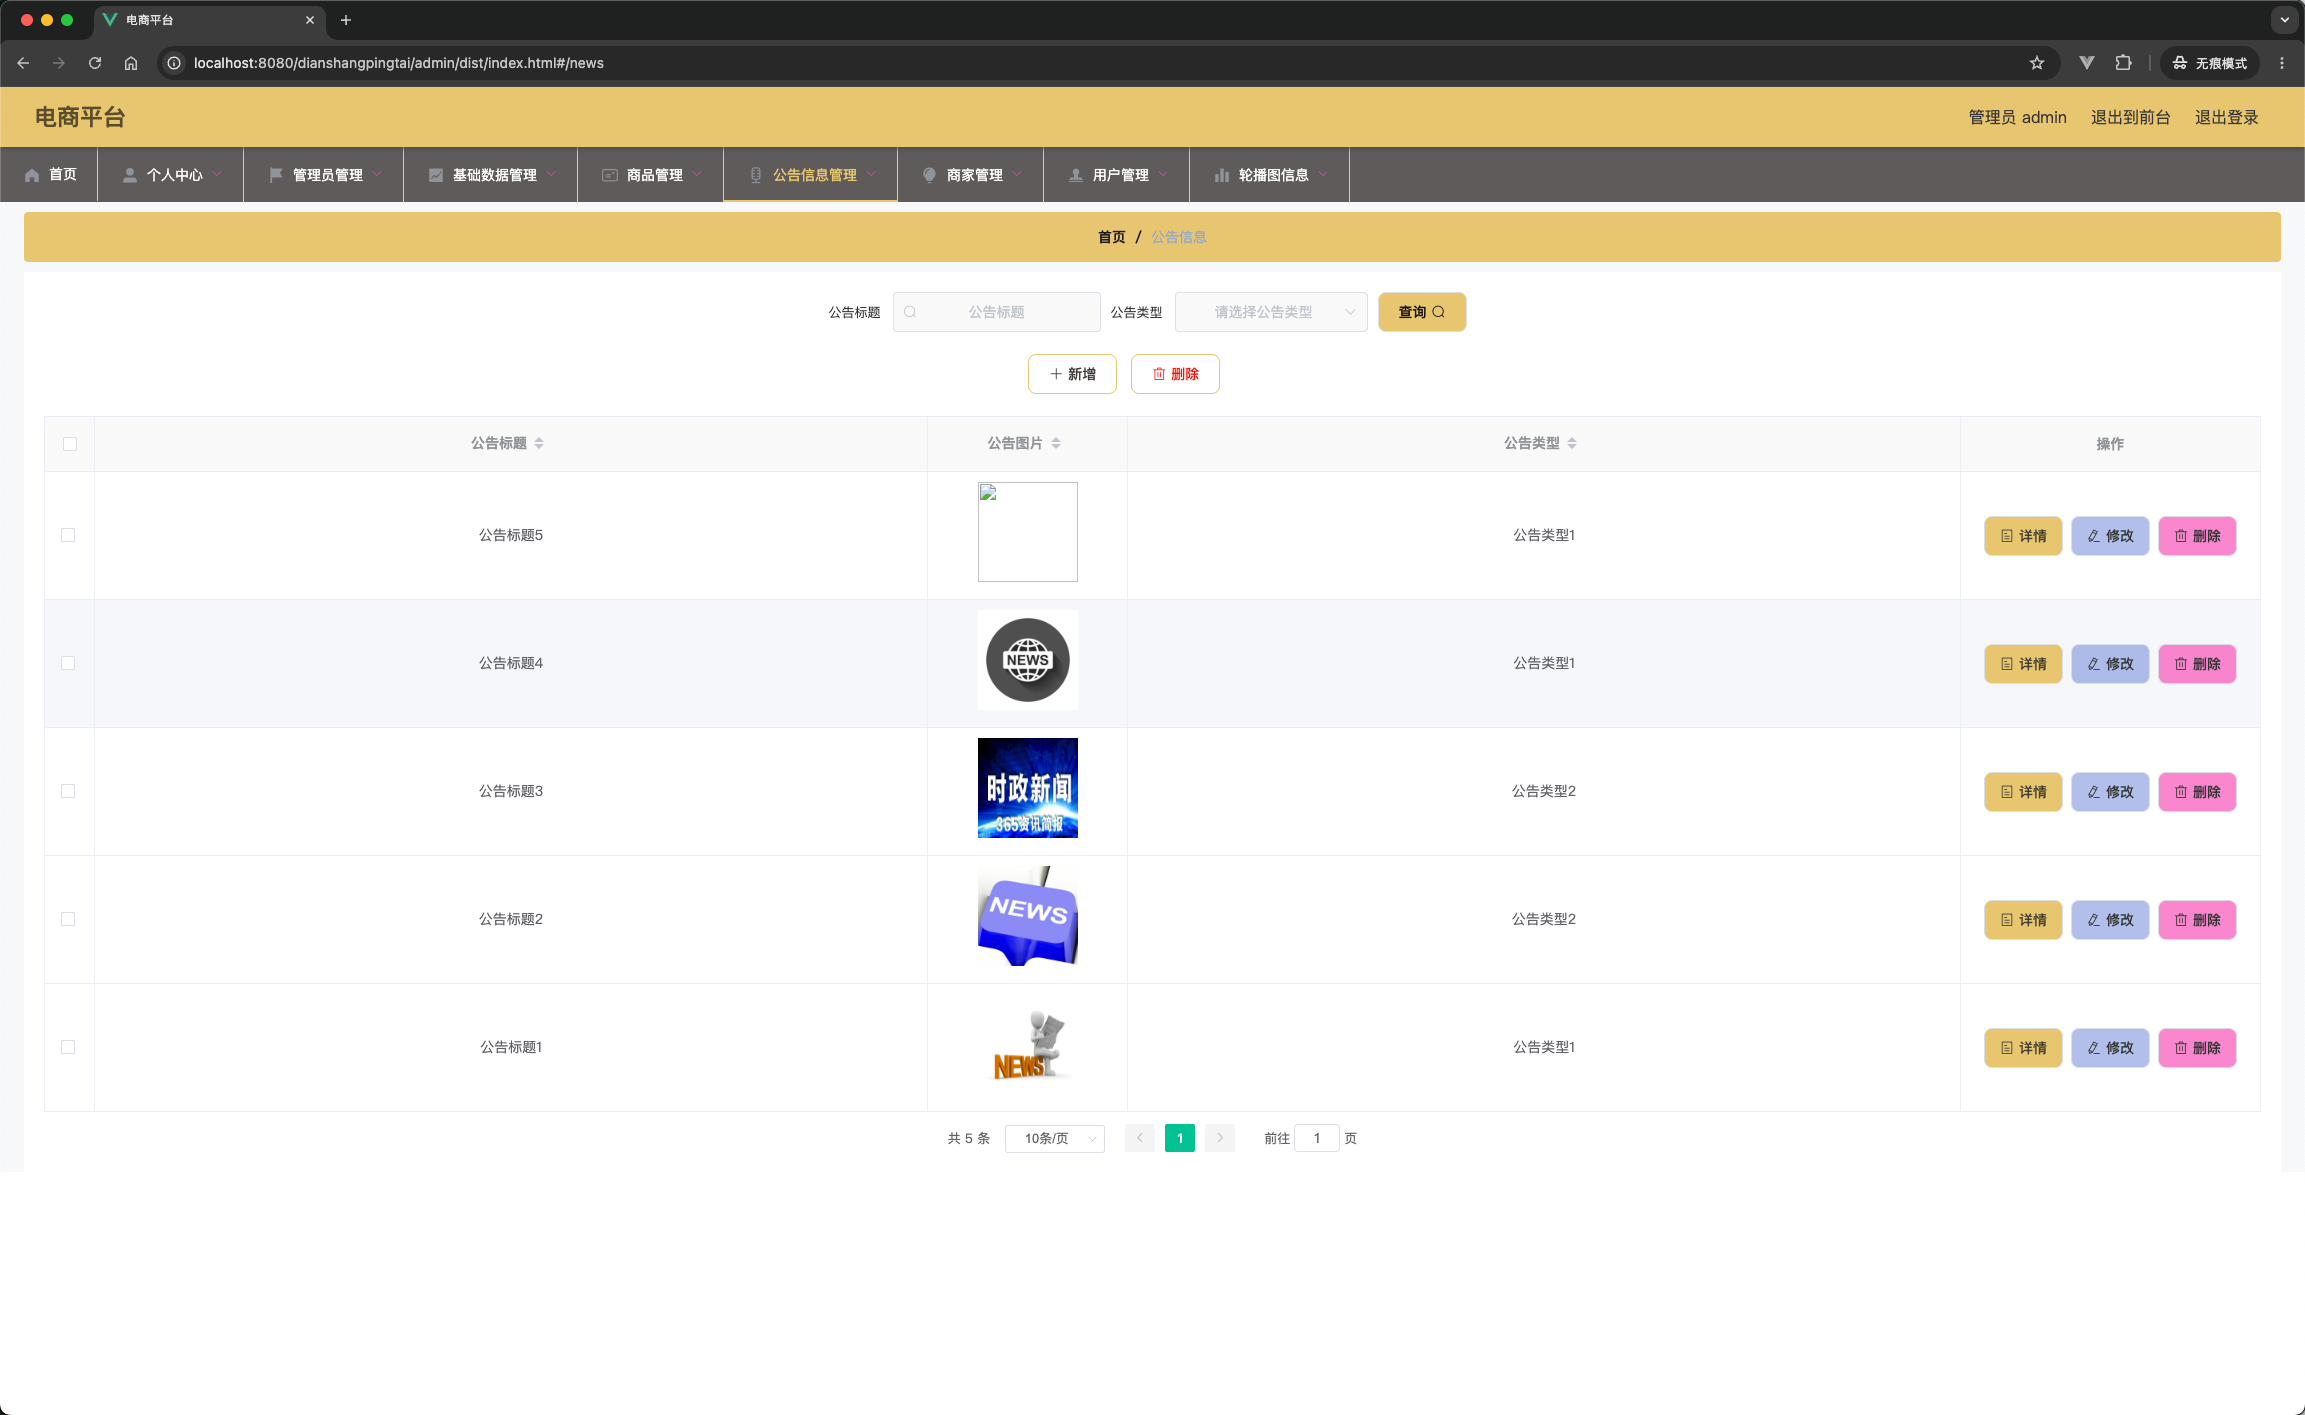Click the microphone icon in 公告信息管理 menu
This screenshot has height=1415, width=2305.
[x=756, y=175]
